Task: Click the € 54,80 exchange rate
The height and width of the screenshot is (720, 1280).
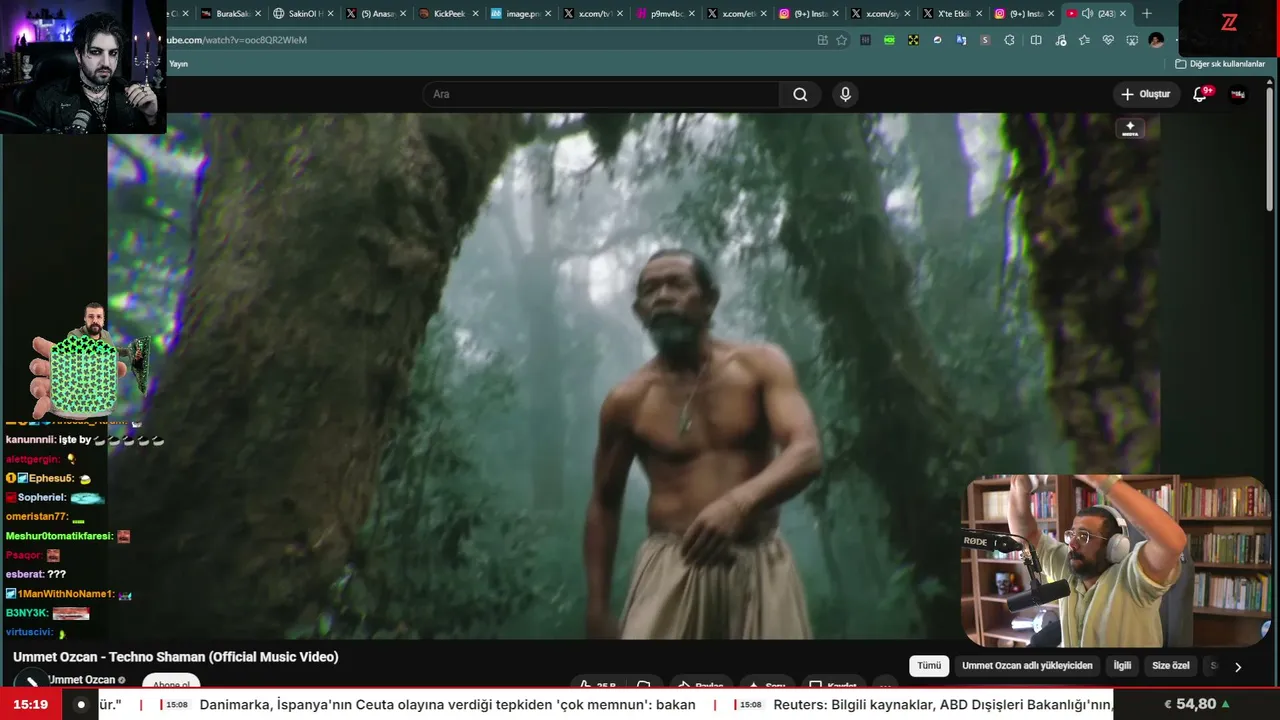Action: [1196, 705]
